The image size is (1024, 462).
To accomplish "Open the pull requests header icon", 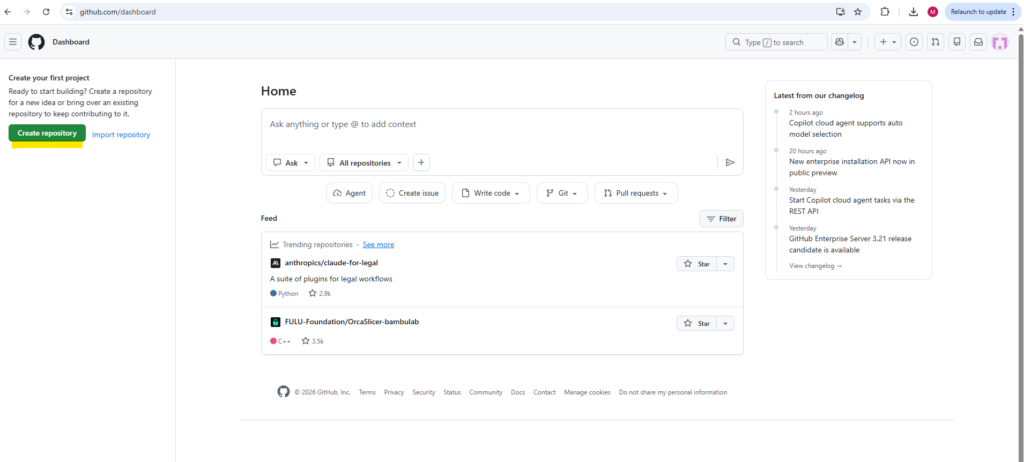I will (935, 42).
